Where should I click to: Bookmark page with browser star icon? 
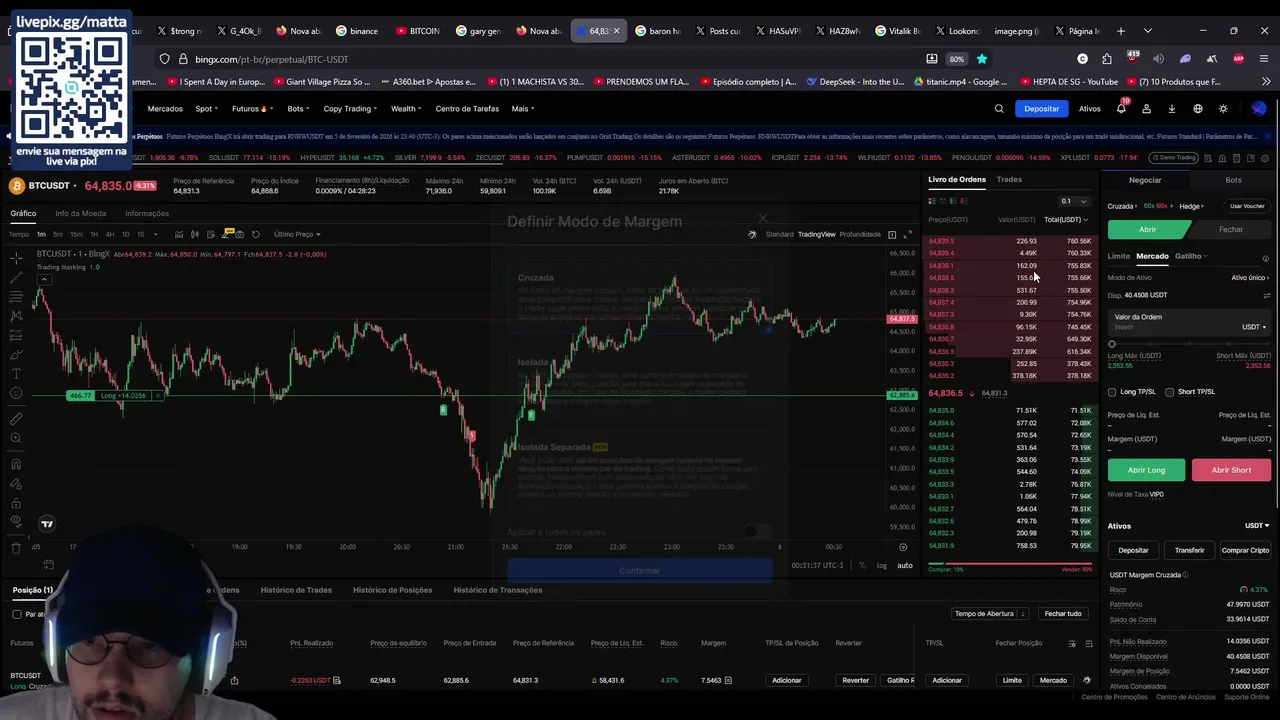pyautogui.click(x=982, y=59)
